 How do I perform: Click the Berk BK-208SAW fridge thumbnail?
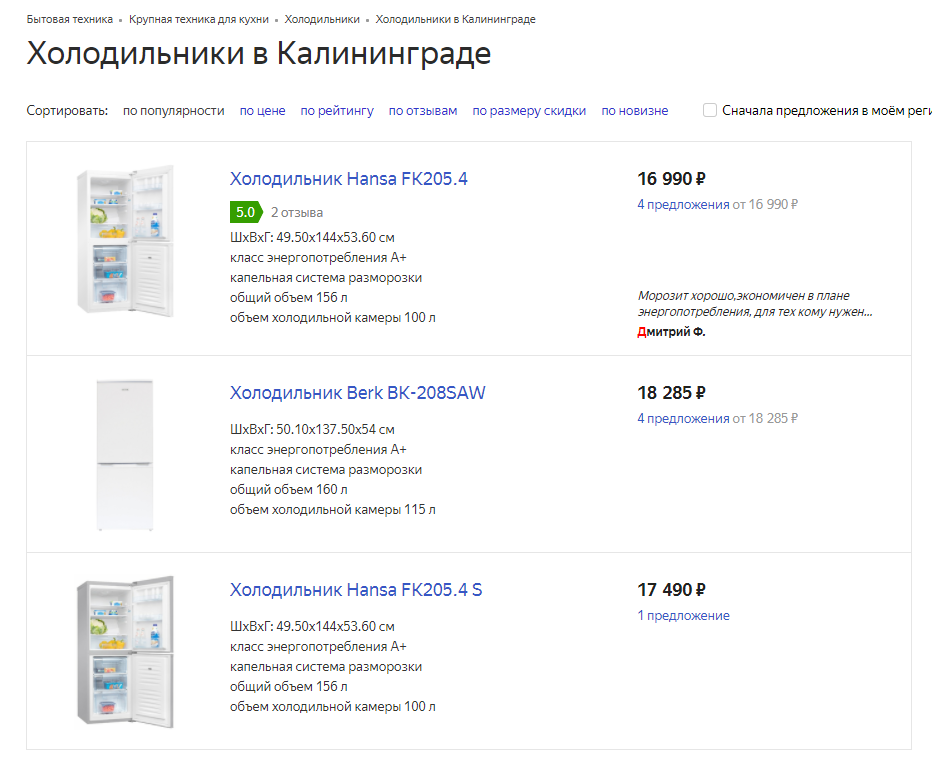click(x=125, y=455)
